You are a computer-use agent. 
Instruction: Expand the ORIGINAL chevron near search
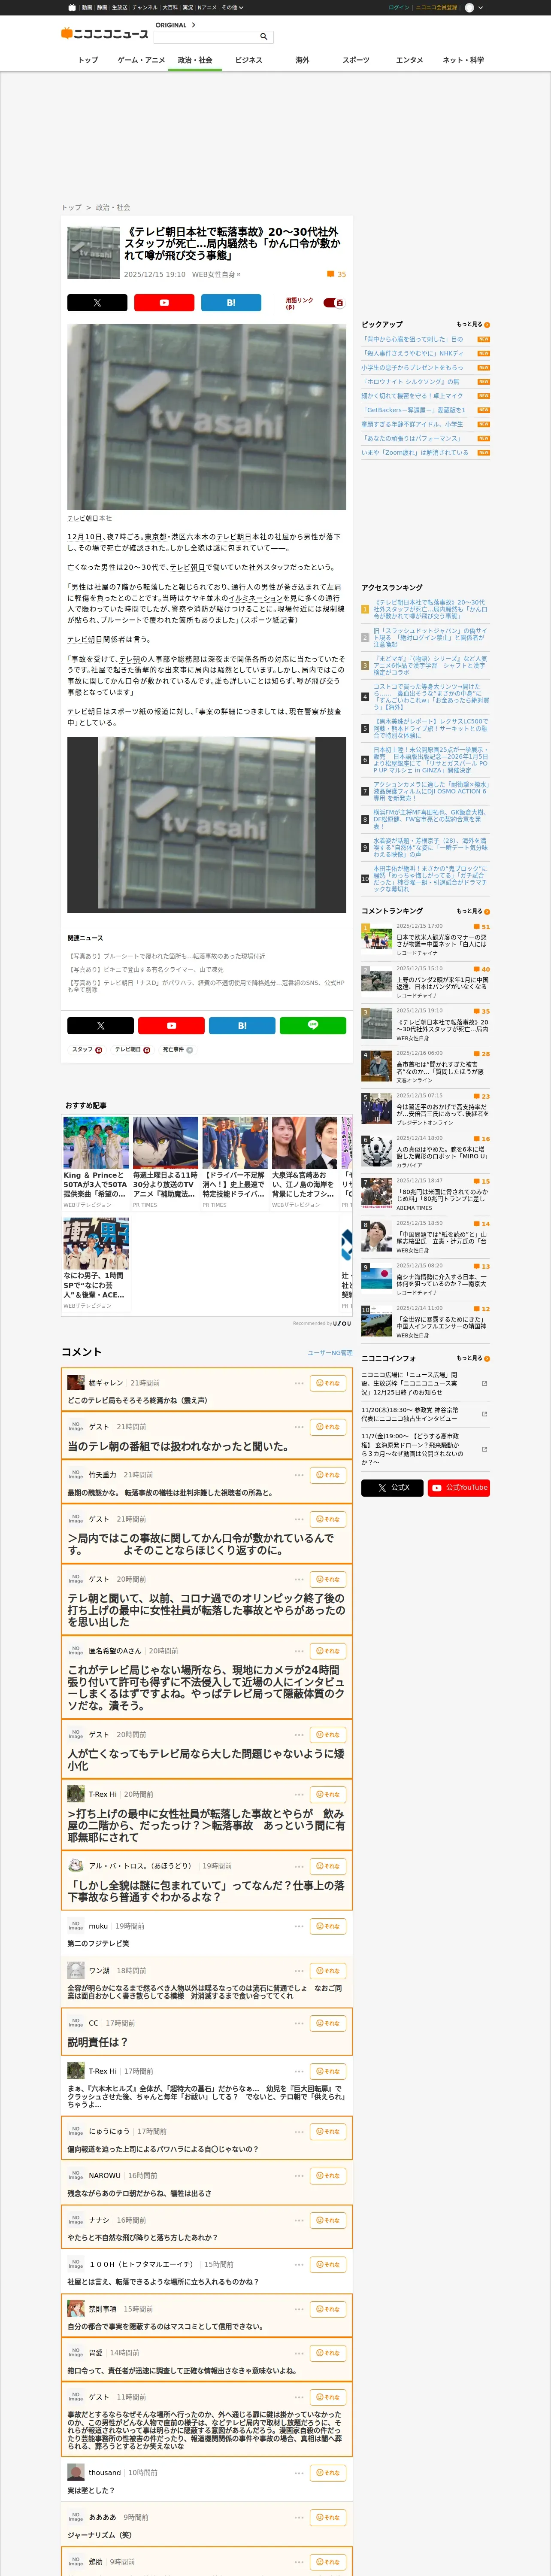[194, 25]
